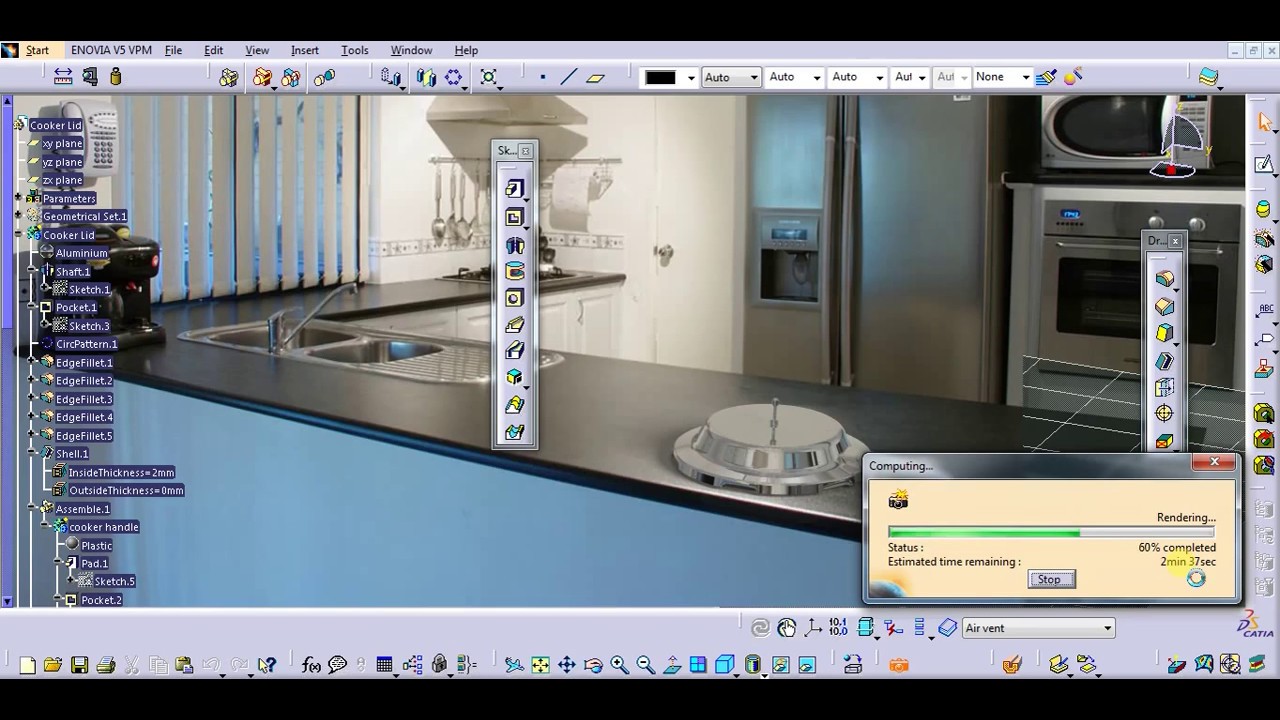Click the Normal View icon
Image resolution: width=1280 pixels, height=720 pixels.
point(671,665)
